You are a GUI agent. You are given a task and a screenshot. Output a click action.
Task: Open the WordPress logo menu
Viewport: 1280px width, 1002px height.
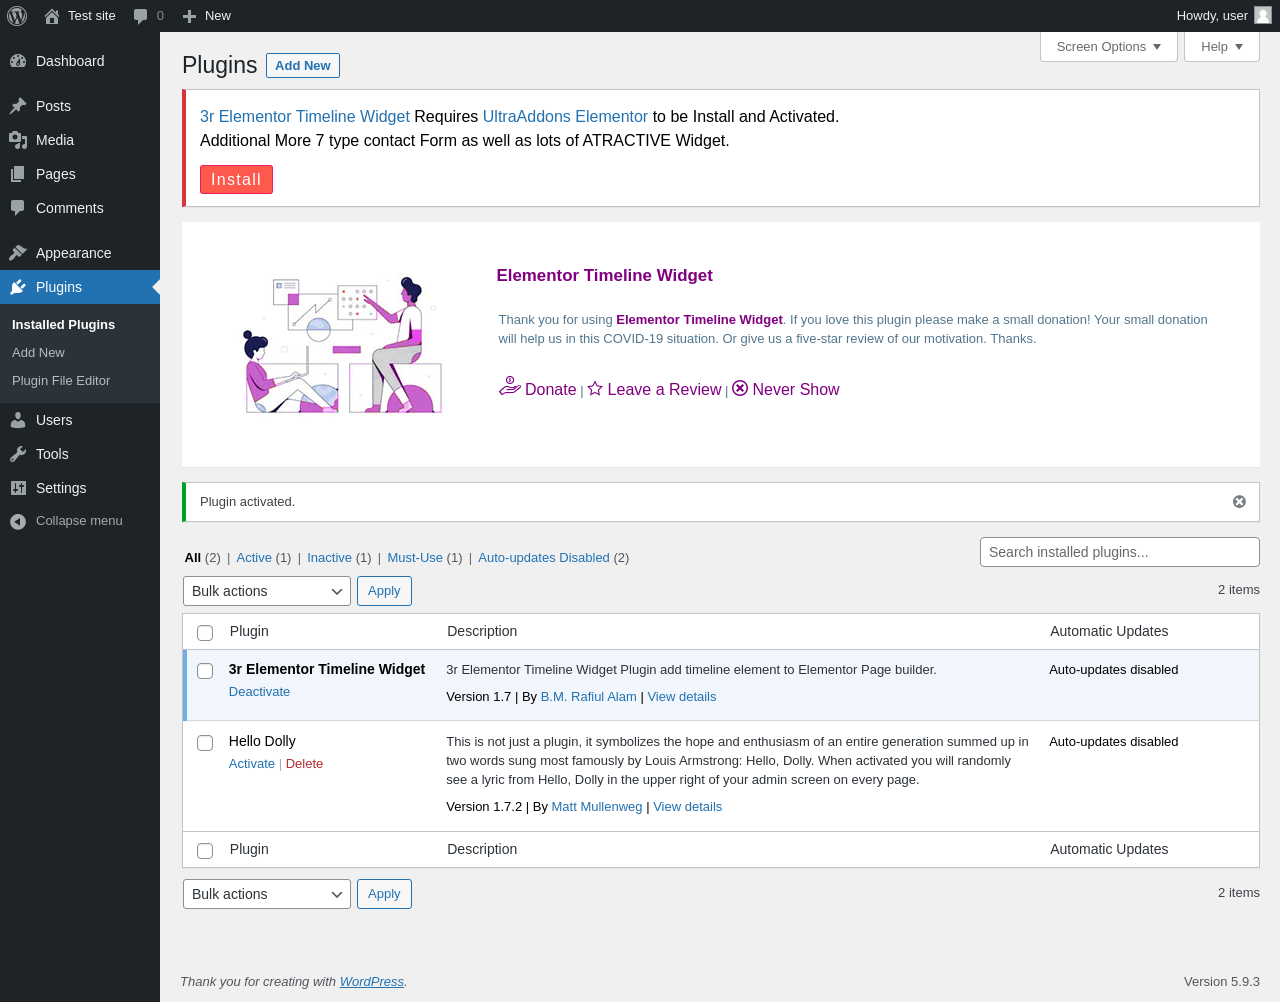click(x=17, y=16)
